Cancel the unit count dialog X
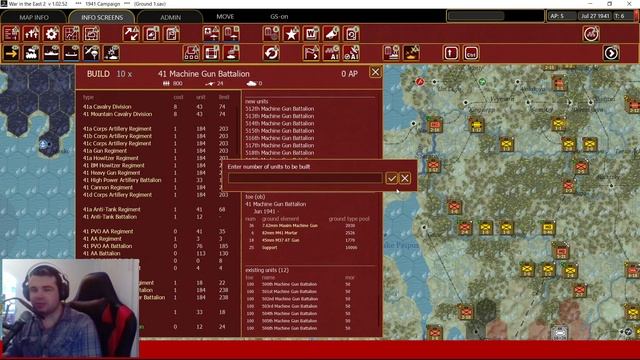The height and width of the screenshot is (360, 640). click(404, 178)
